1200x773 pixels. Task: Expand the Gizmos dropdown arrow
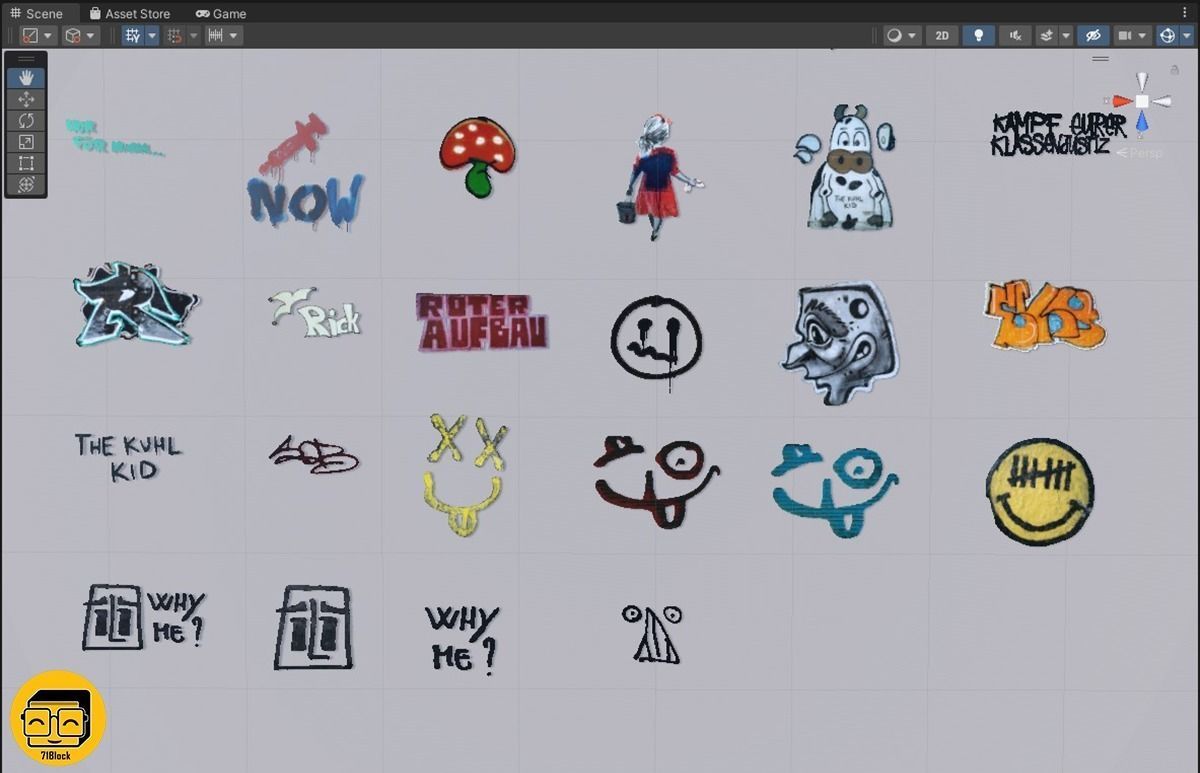click(x=1186, y=35)
